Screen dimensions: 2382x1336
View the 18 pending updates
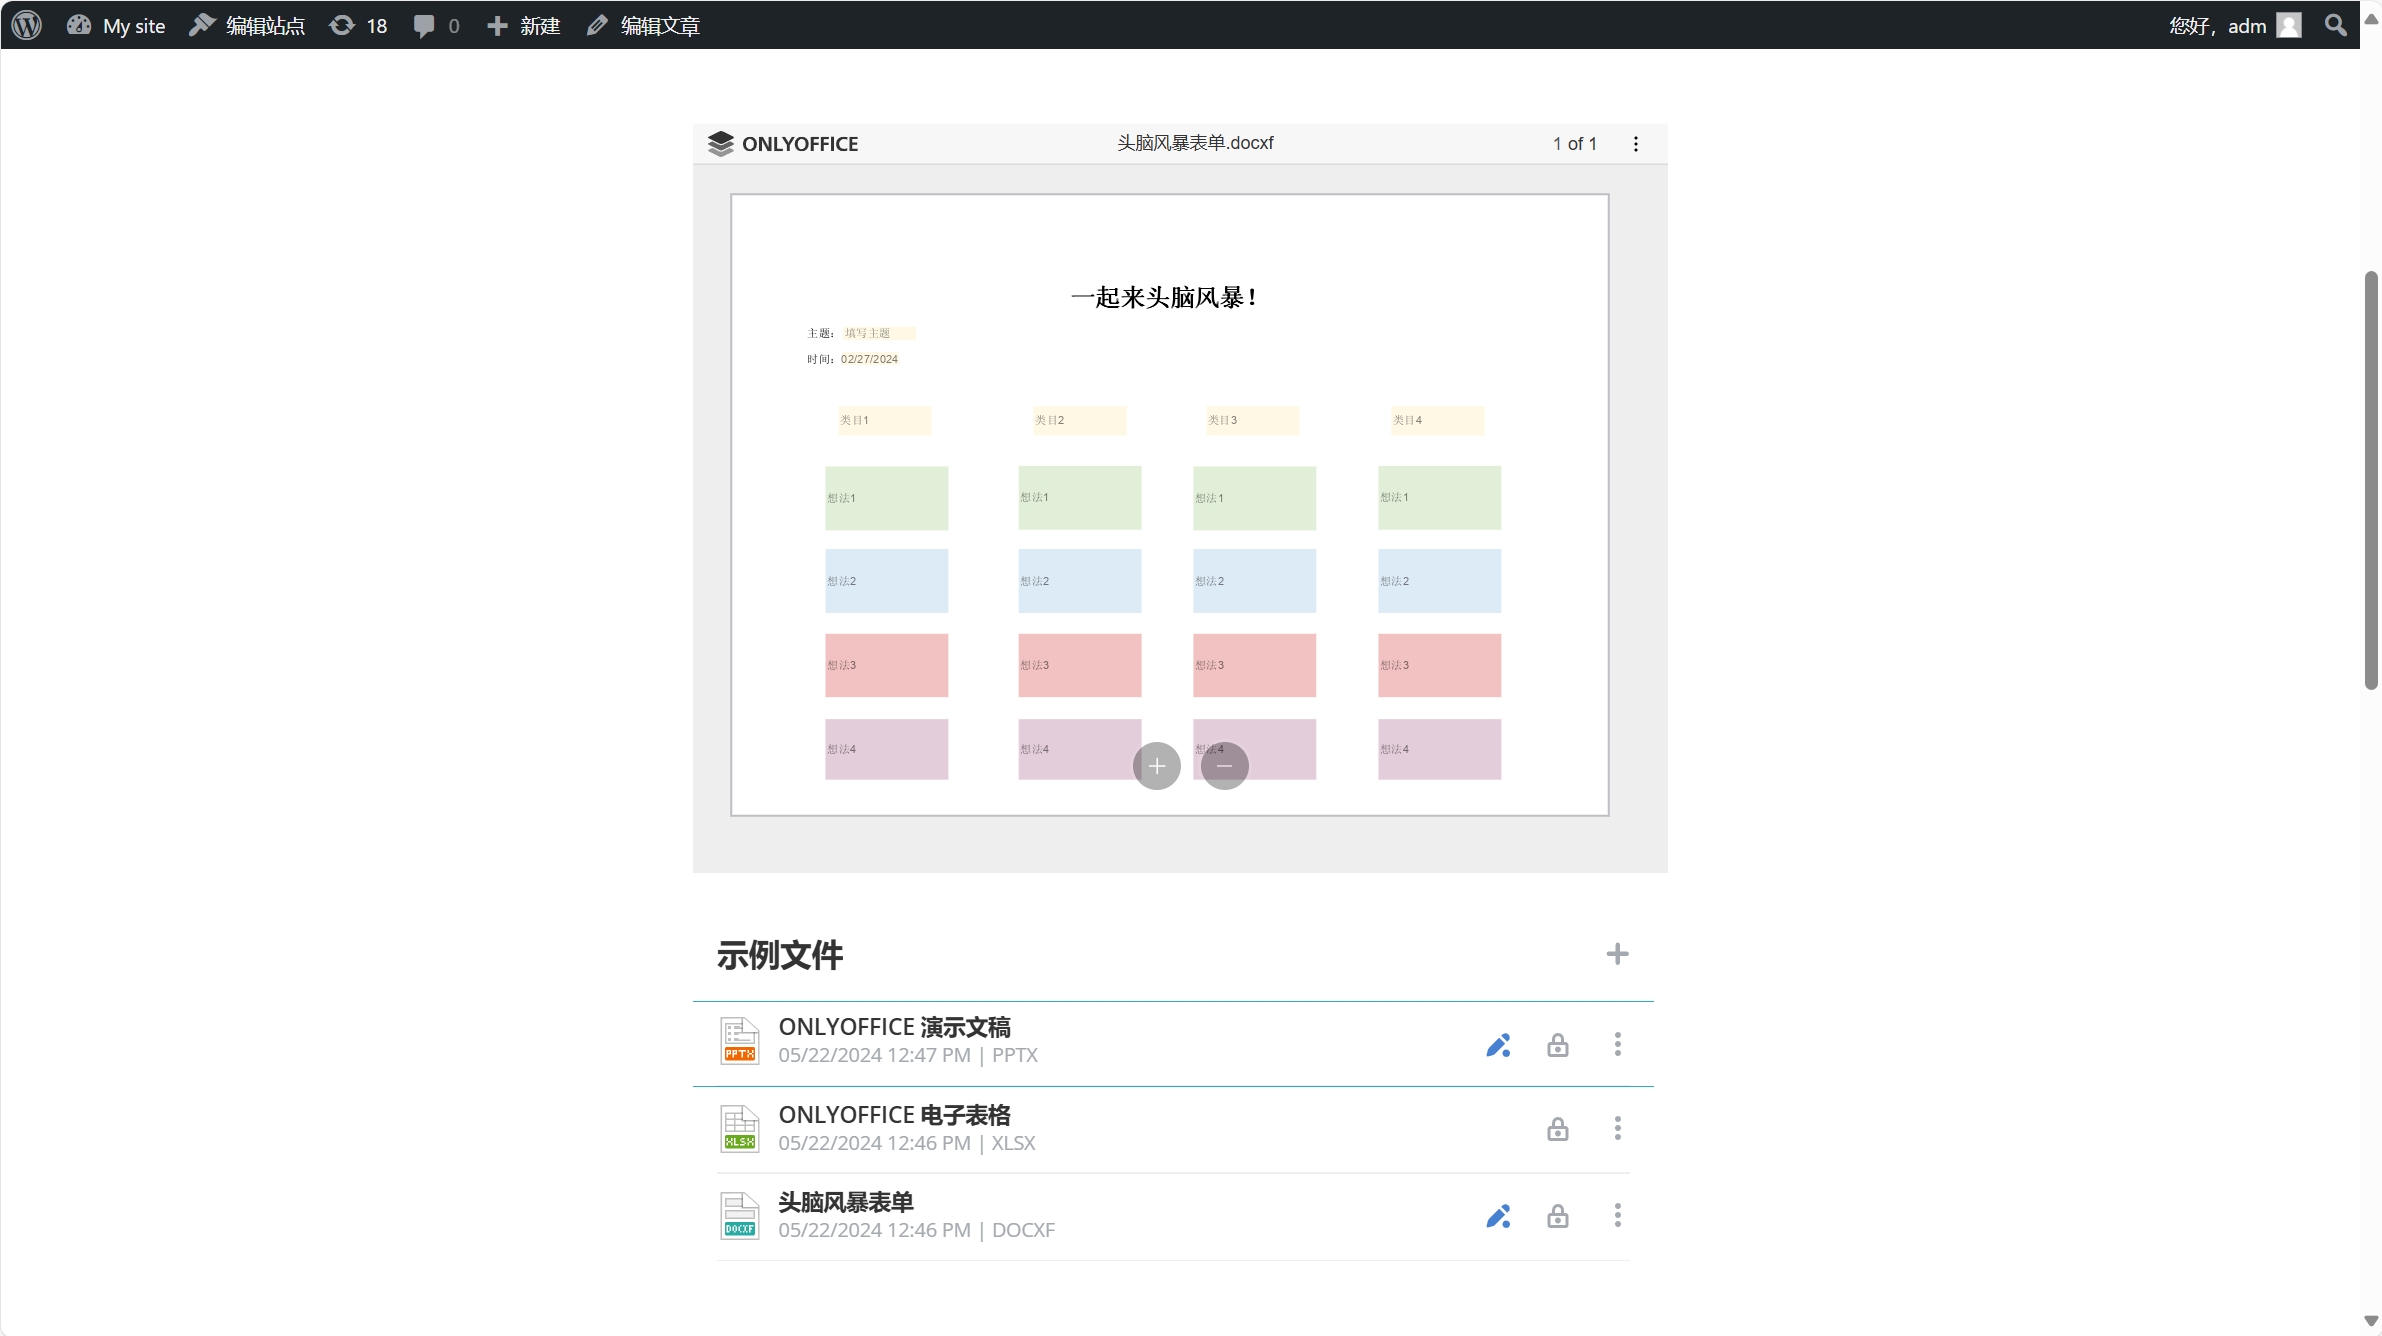359,25
